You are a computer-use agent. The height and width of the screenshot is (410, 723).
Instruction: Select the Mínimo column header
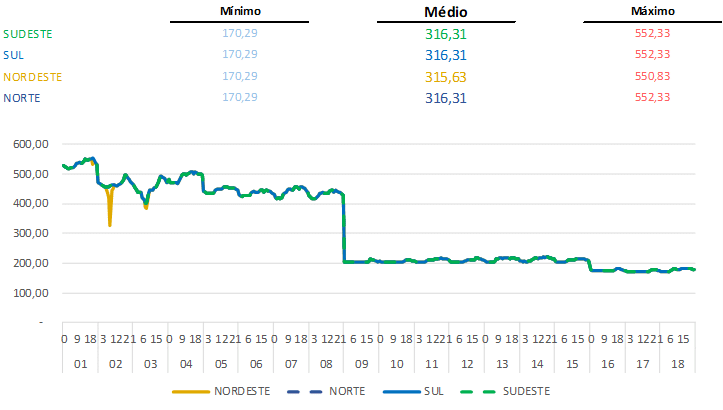(x=239, y=11)
